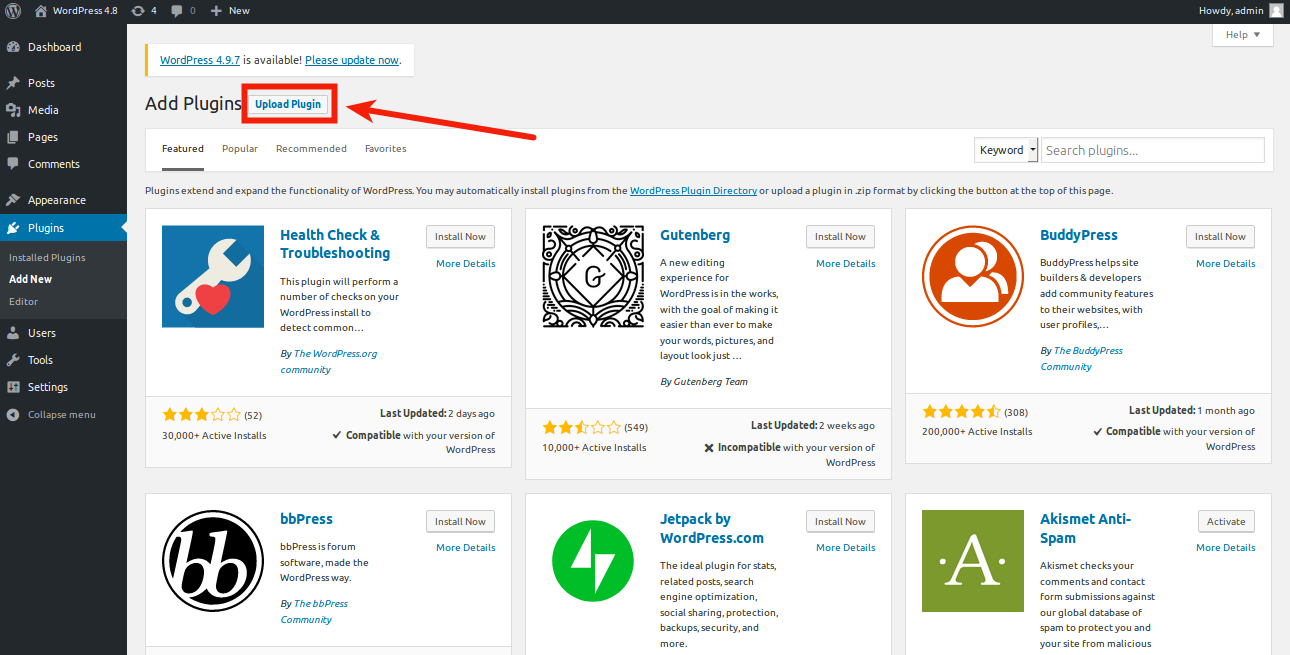View More Details for Gutenberg

click(x=846, y=264)
